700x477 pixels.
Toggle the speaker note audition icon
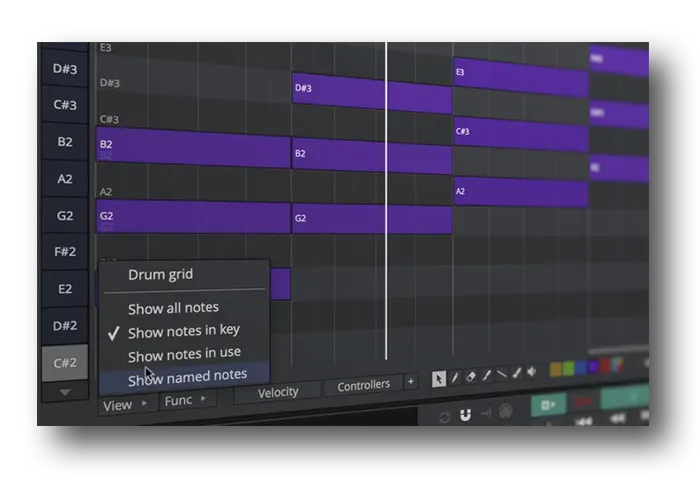click(x=531, y=371)
